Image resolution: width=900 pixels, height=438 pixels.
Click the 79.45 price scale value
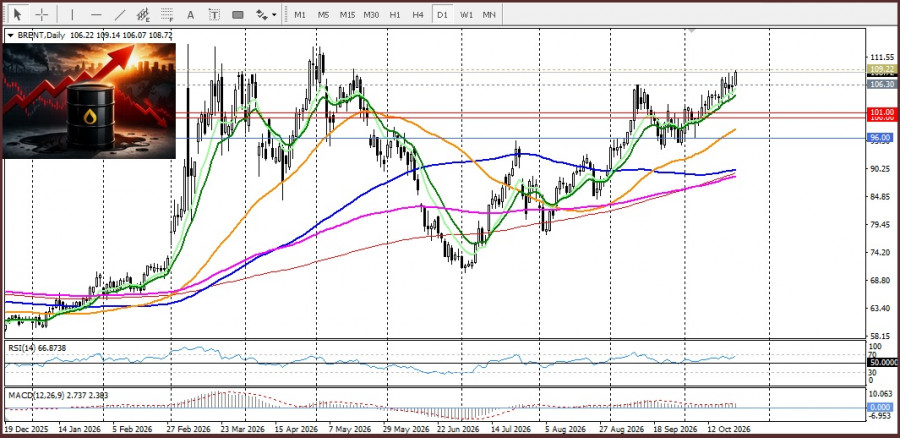(881, 224)
